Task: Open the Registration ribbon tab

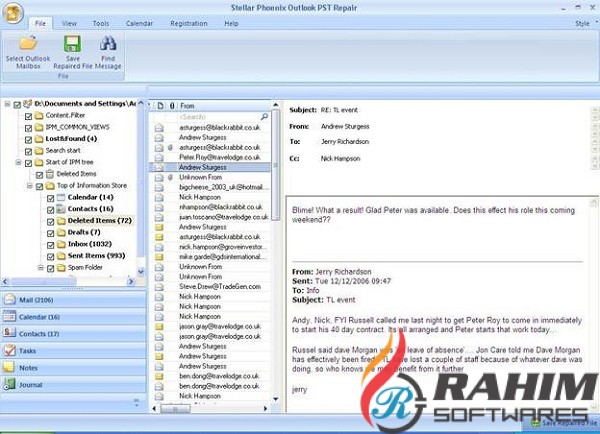Action: pyautogui.click(x=189, y=23)
